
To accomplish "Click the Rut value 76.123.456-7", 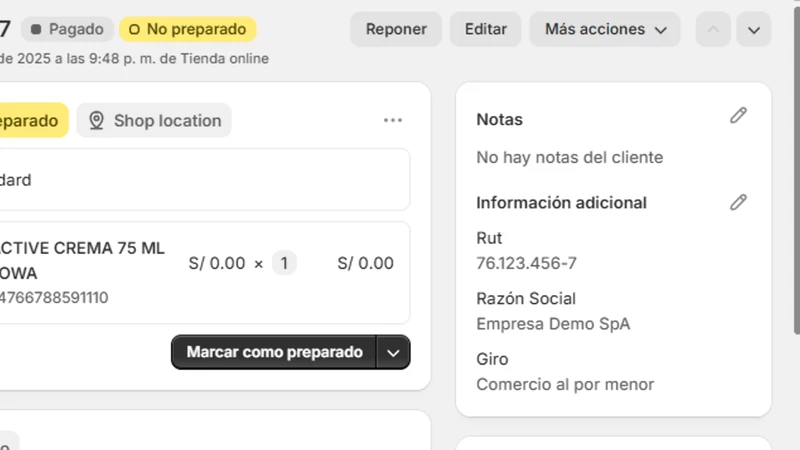I will pyautogui.click(x=527, y=263).
